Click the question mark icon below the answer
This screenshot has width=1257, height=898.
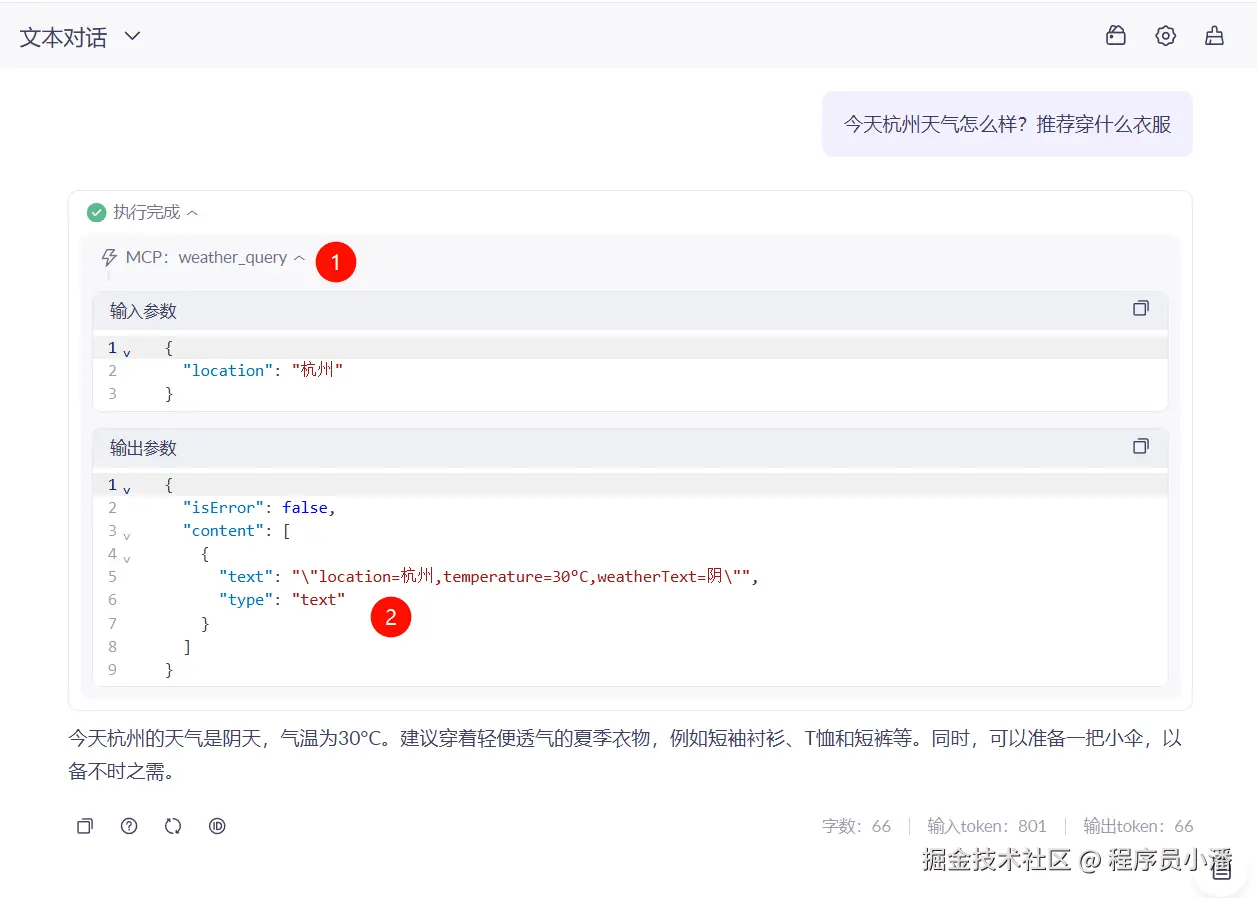tap(129, 826)
